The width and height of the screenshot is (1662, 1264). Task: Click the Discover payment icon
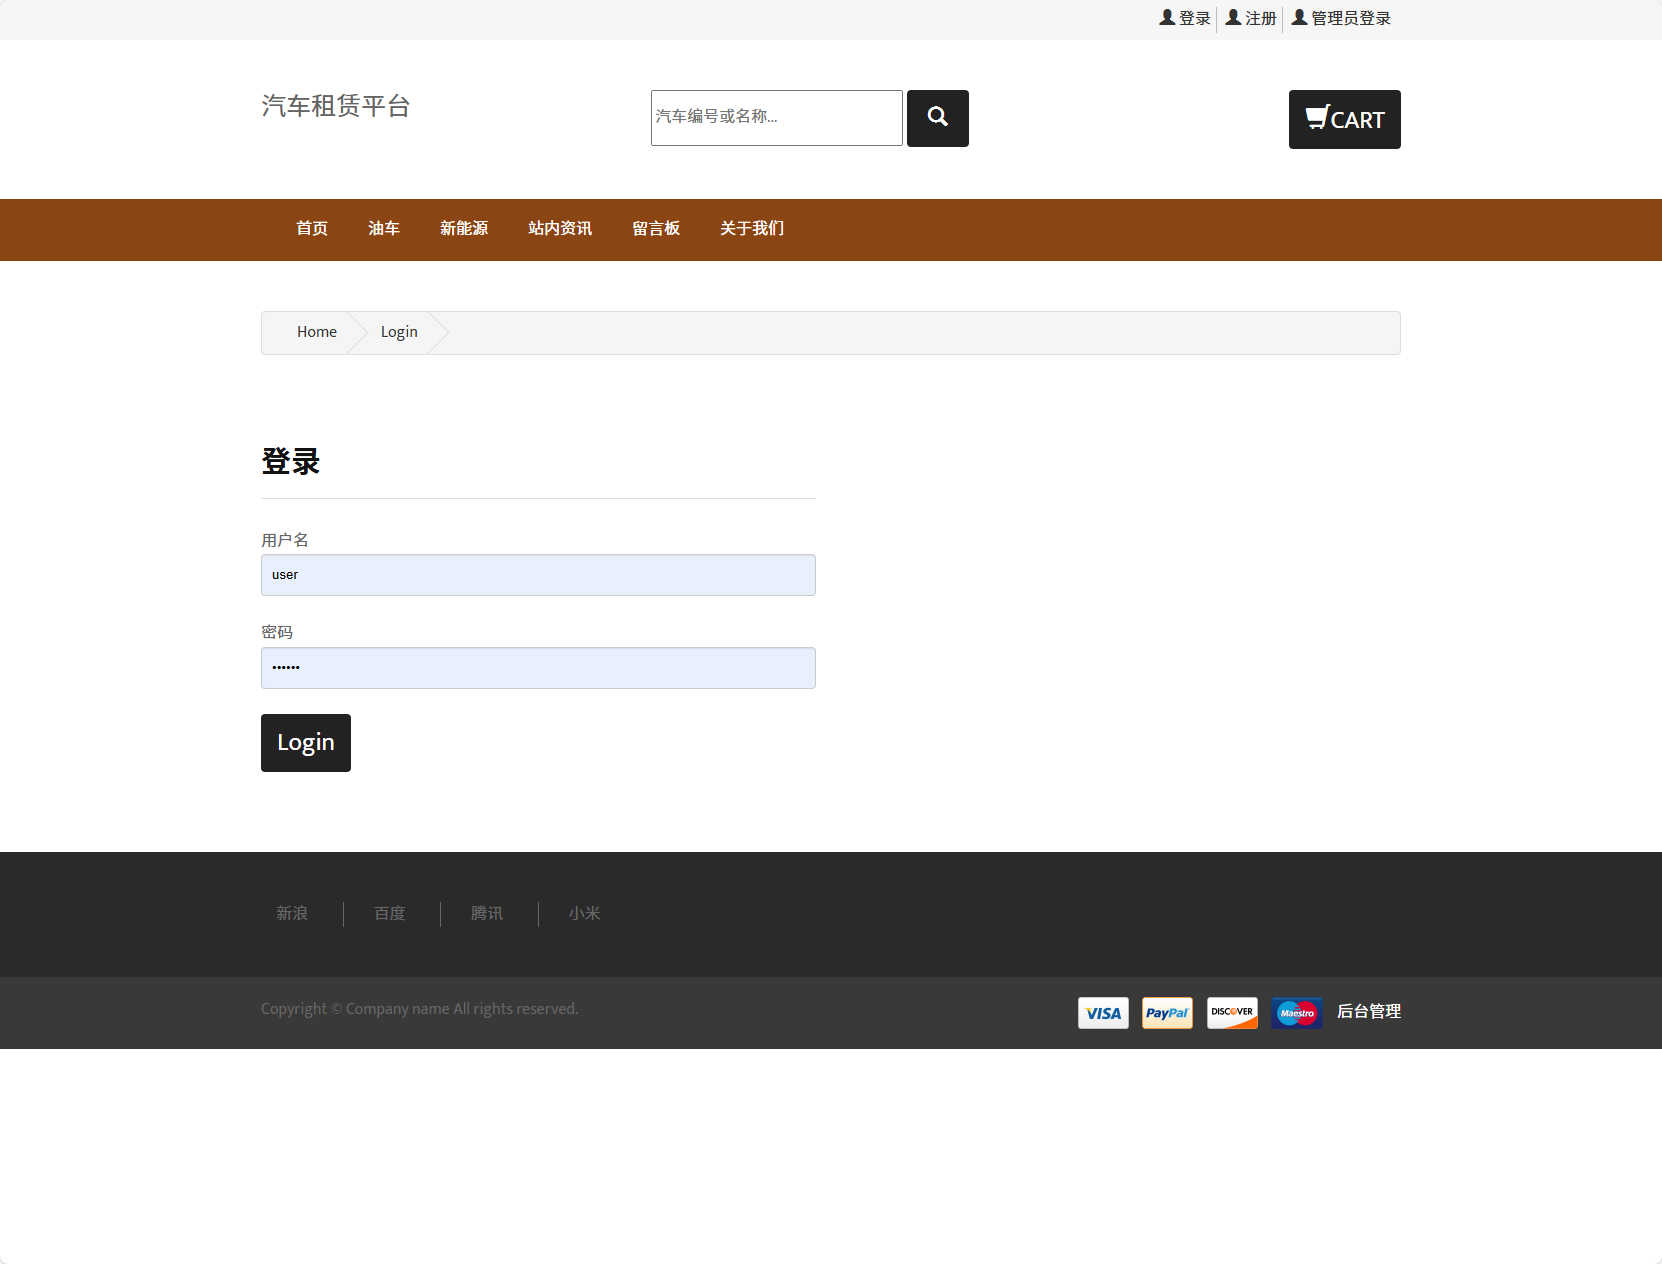(x=1232, y=1013)
